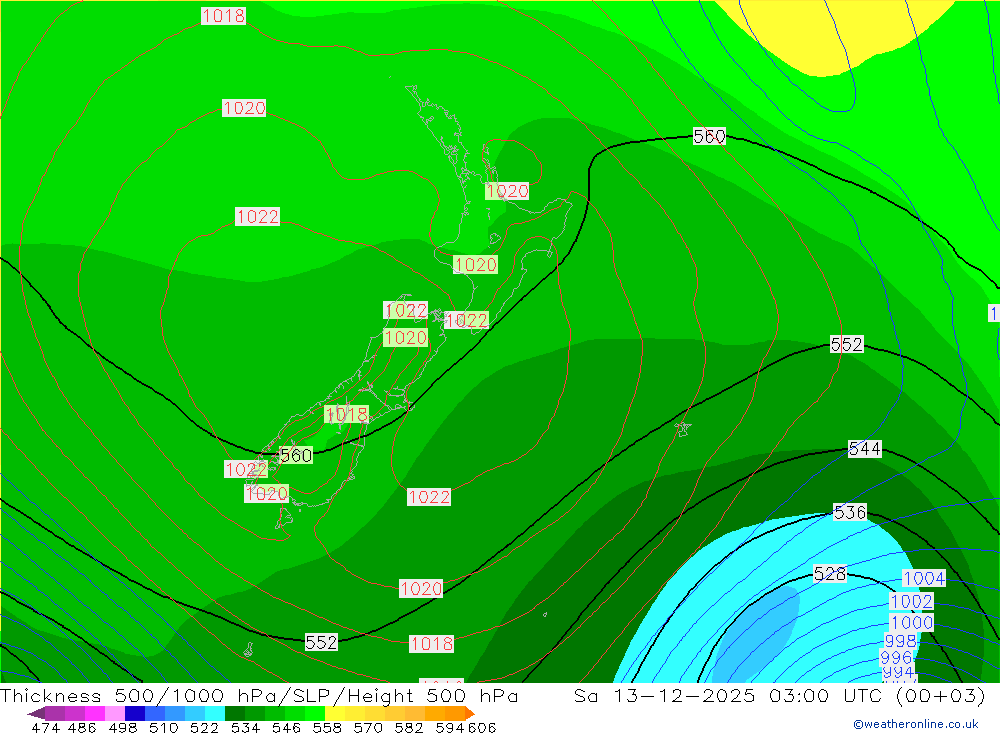Select the dark blue legend swatch
Screen dimensions: 1000x733
tap(135, 713)
